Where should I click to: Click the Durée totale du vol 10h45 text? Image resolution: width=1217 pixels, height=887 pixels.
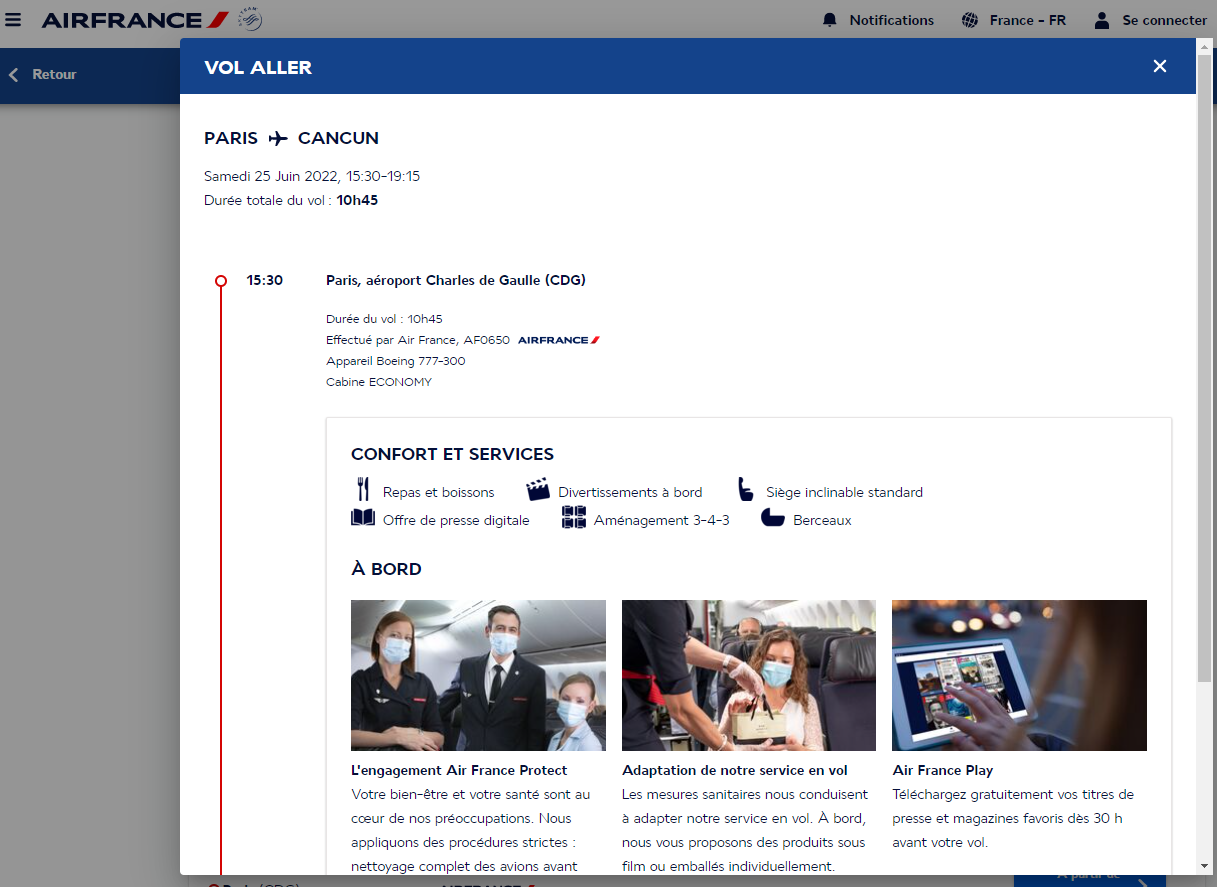tap(291, 201)
